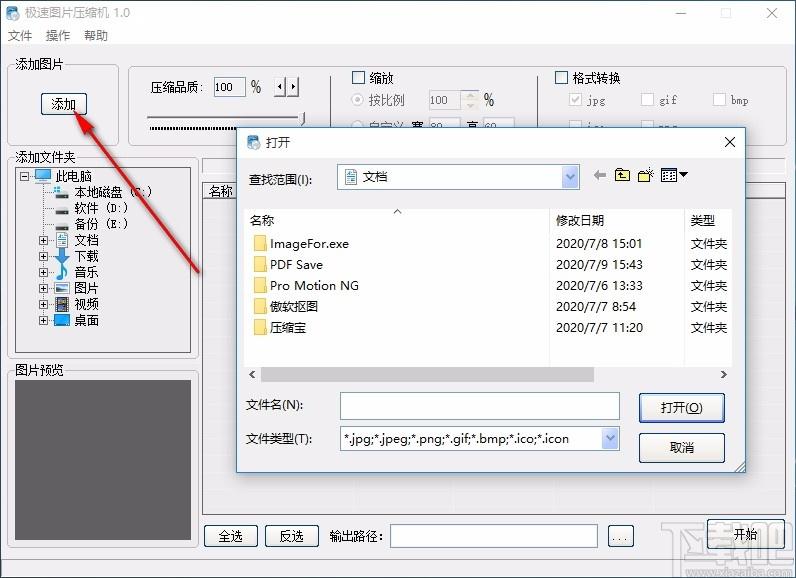Click the 压缩品质 value field
The height and width of the screenshot is (578, 796).
coord(229,87)
